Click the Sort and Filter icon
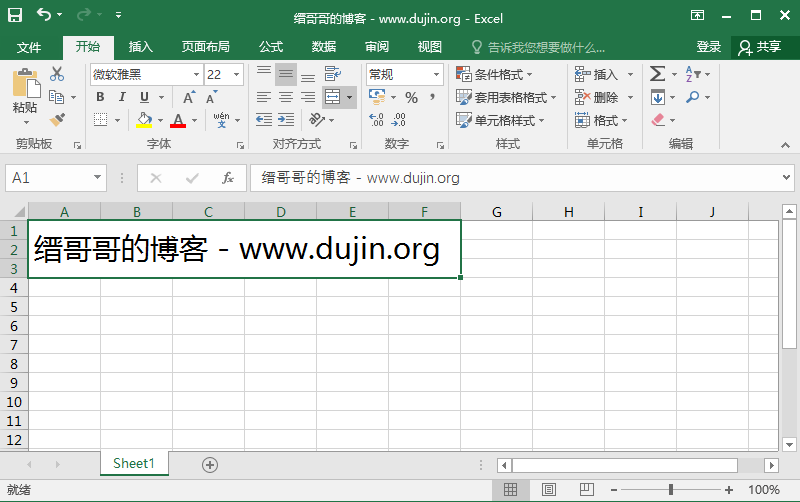 point(693,74)
